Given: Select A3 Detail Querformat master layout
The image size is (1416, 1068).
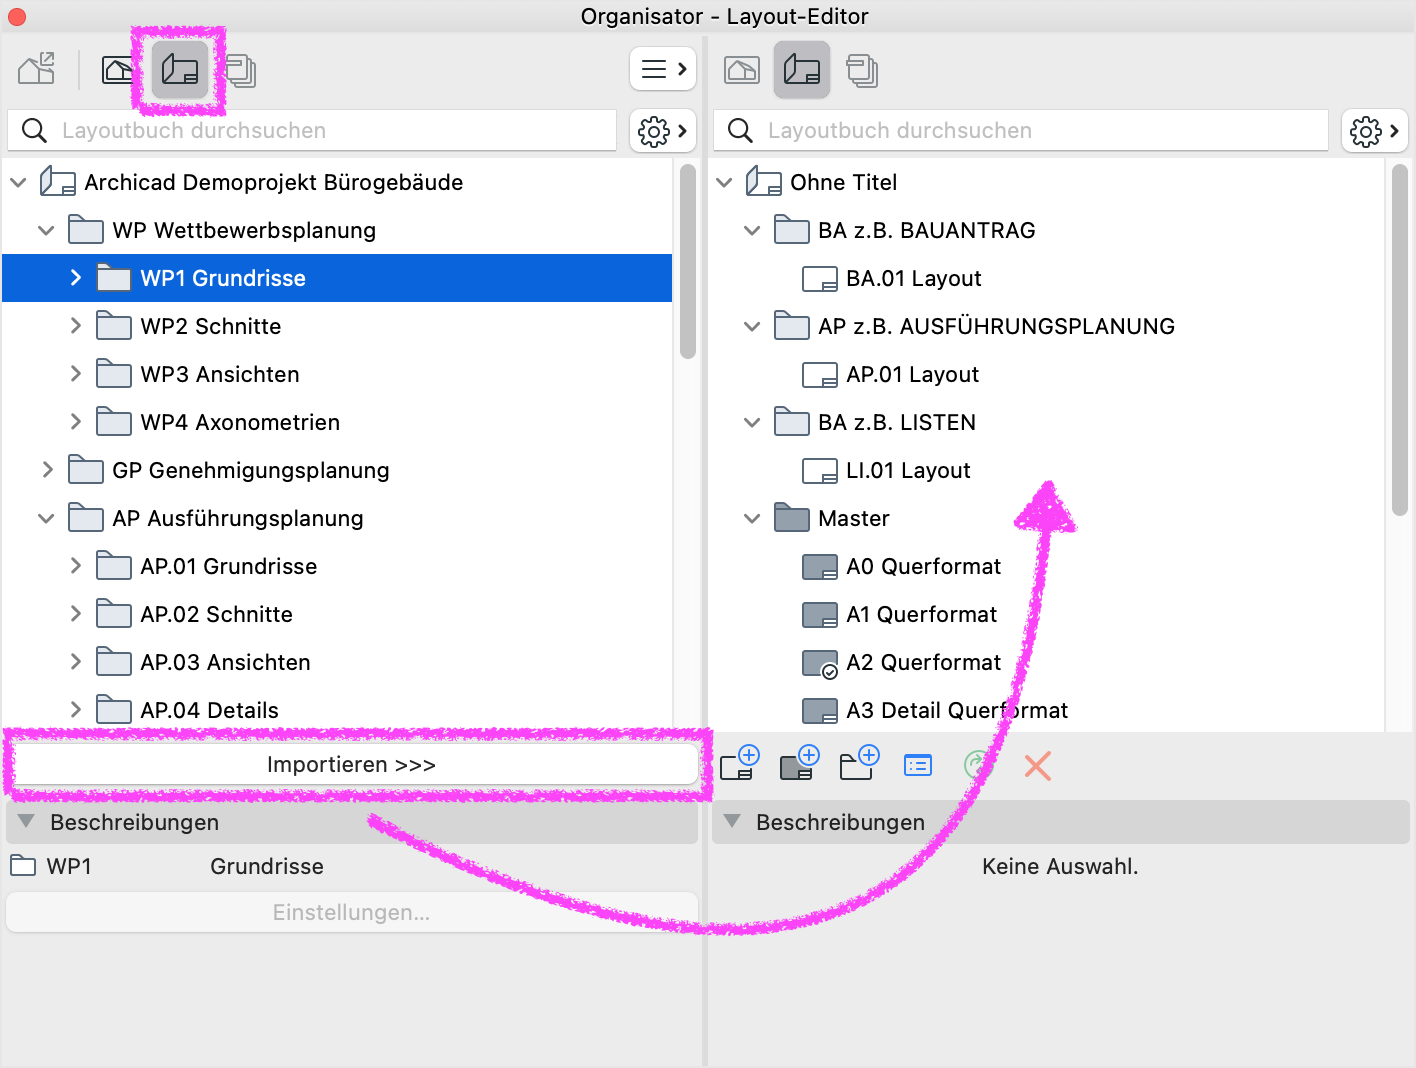Looking at the screenshot, I should (x=1047, y=710).
